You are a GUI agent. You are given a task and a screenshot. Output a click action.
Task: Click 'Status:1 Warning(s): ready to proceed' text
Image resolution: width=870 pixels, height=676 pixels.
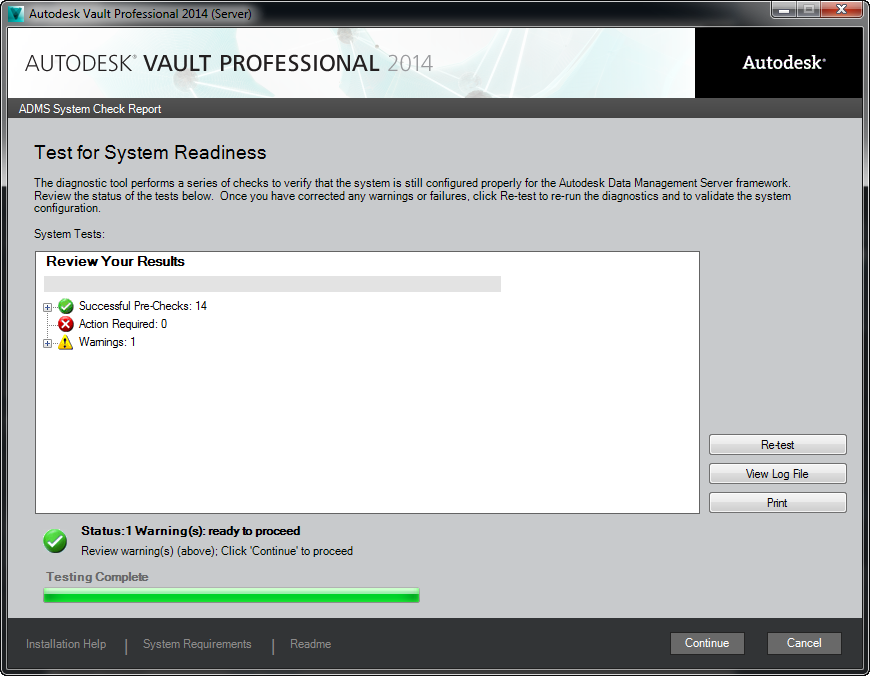190,531
